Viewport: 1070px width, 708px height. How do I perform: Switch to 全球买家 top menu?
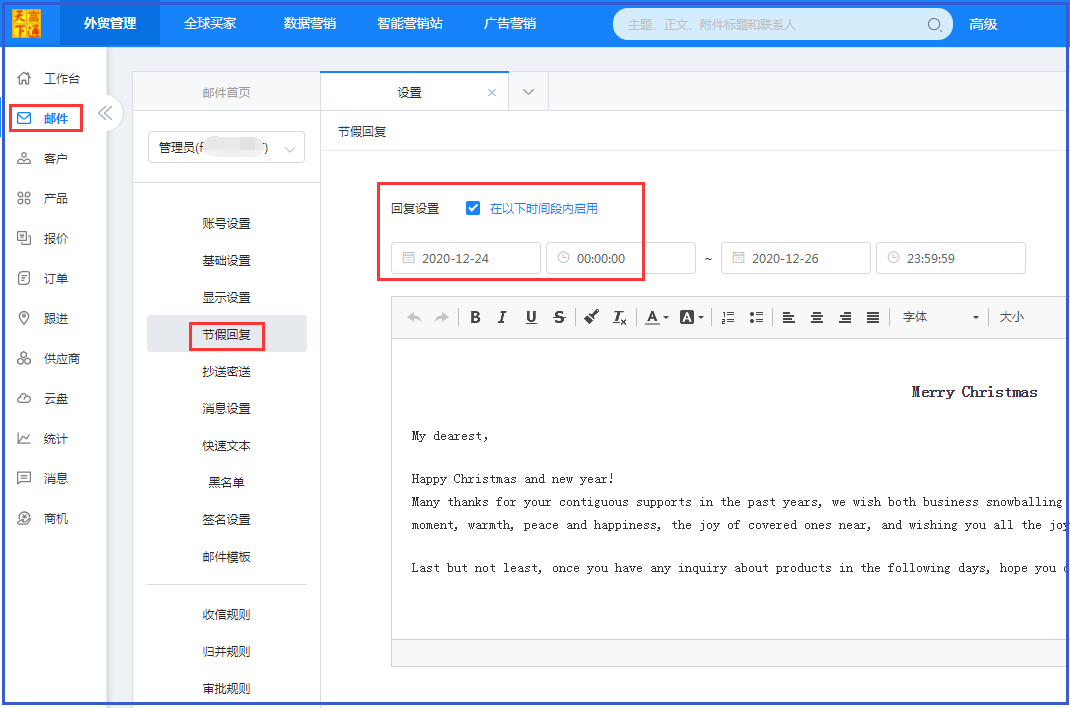(209, 23)
